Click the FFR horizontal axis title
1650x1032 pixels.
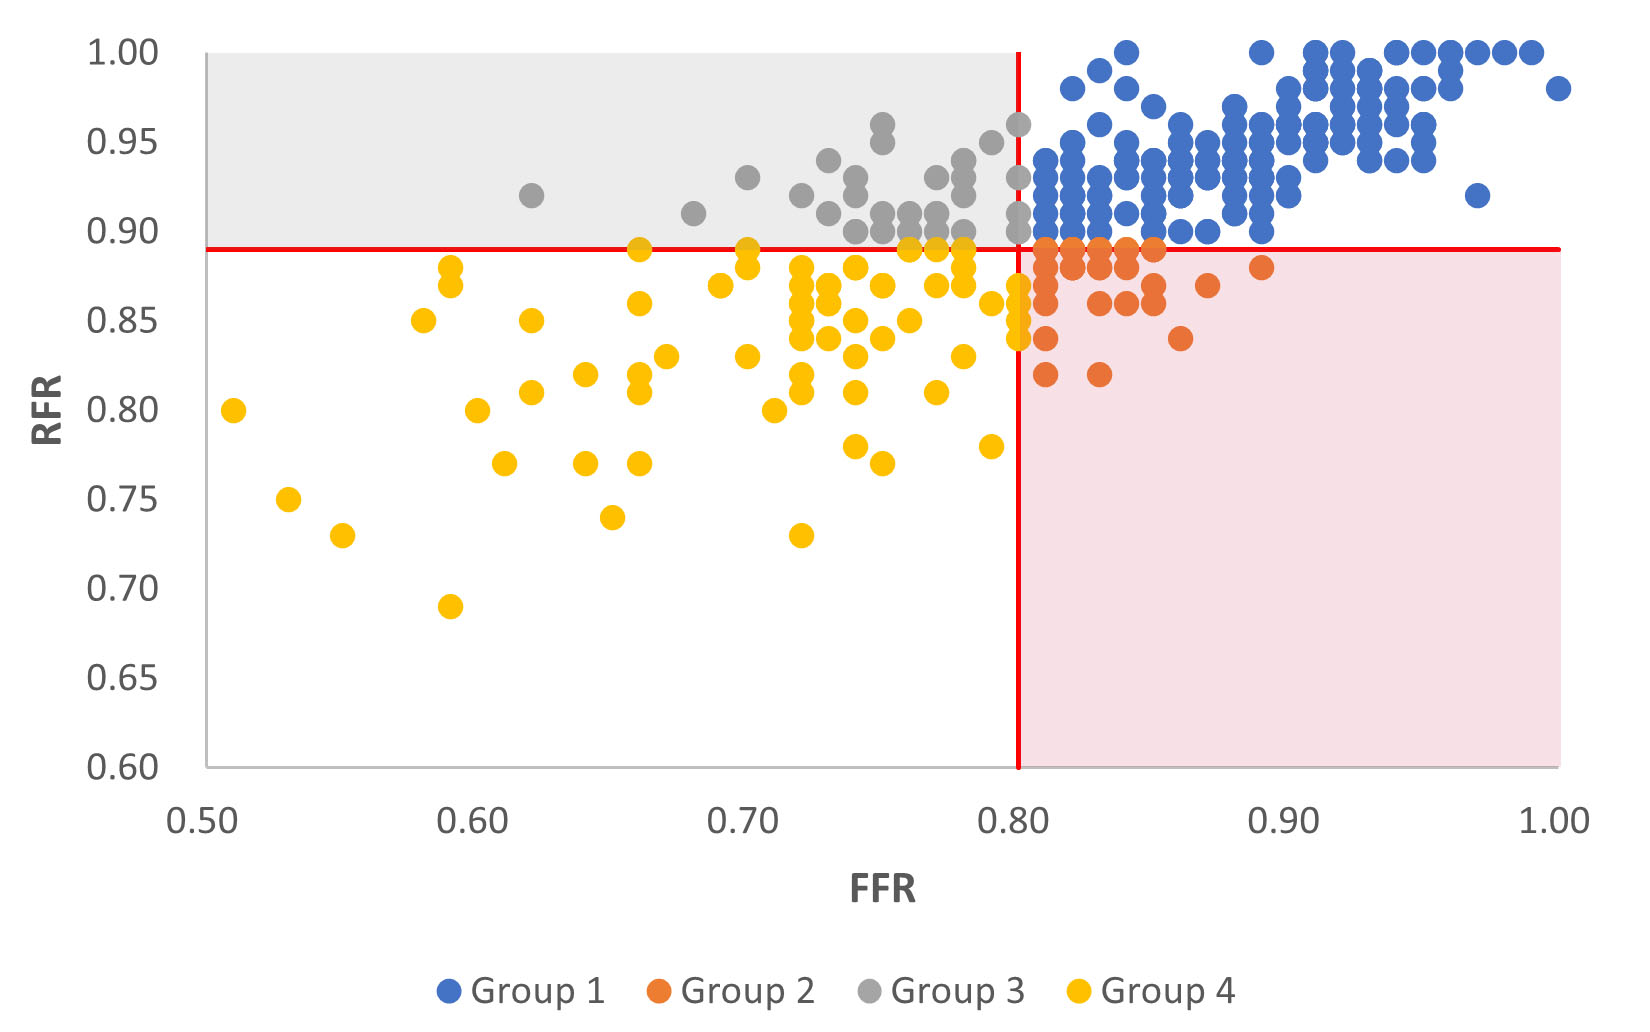point(882,888)
